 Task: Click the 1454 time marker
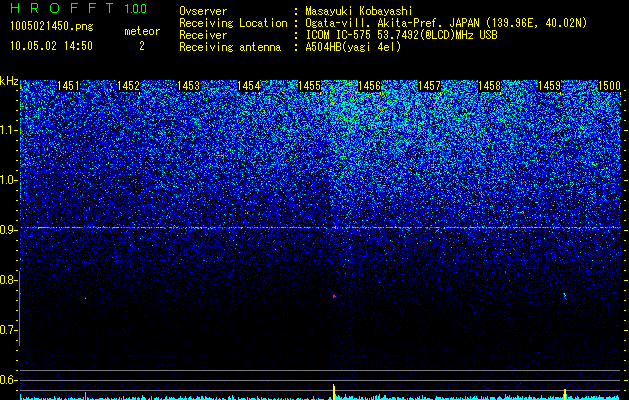[x=249, y=86]
